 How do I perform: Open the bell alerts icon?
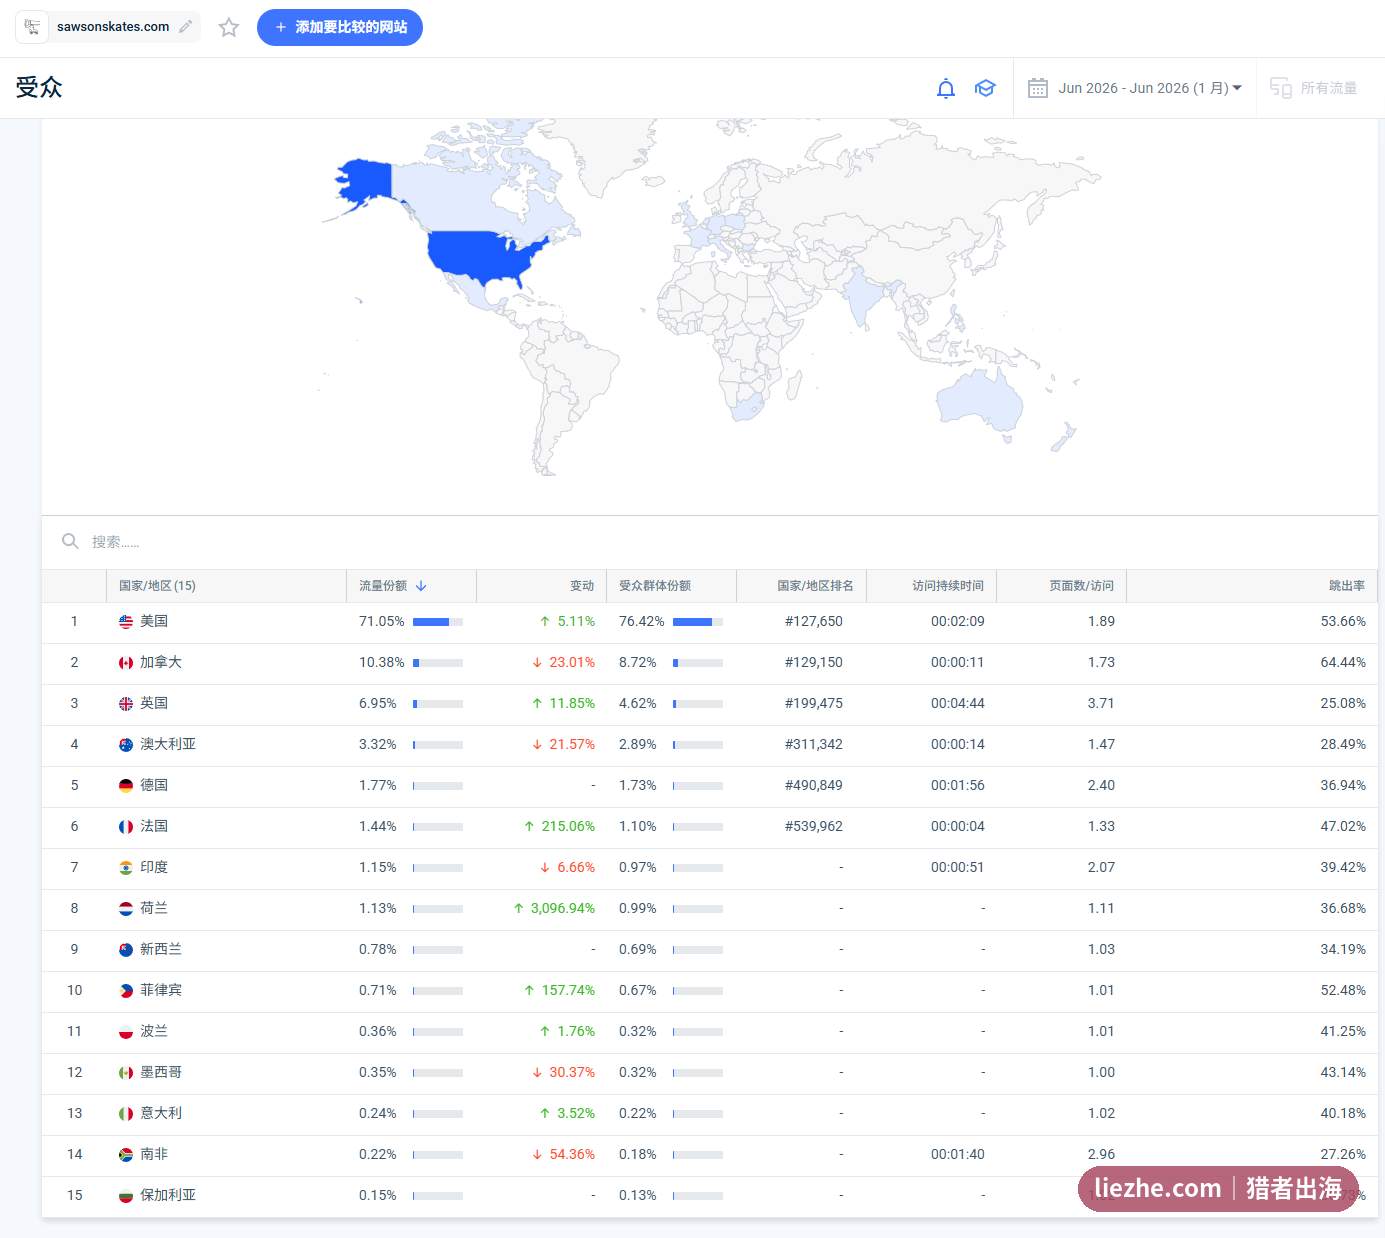pyautogui.click(x=946, y=88)
